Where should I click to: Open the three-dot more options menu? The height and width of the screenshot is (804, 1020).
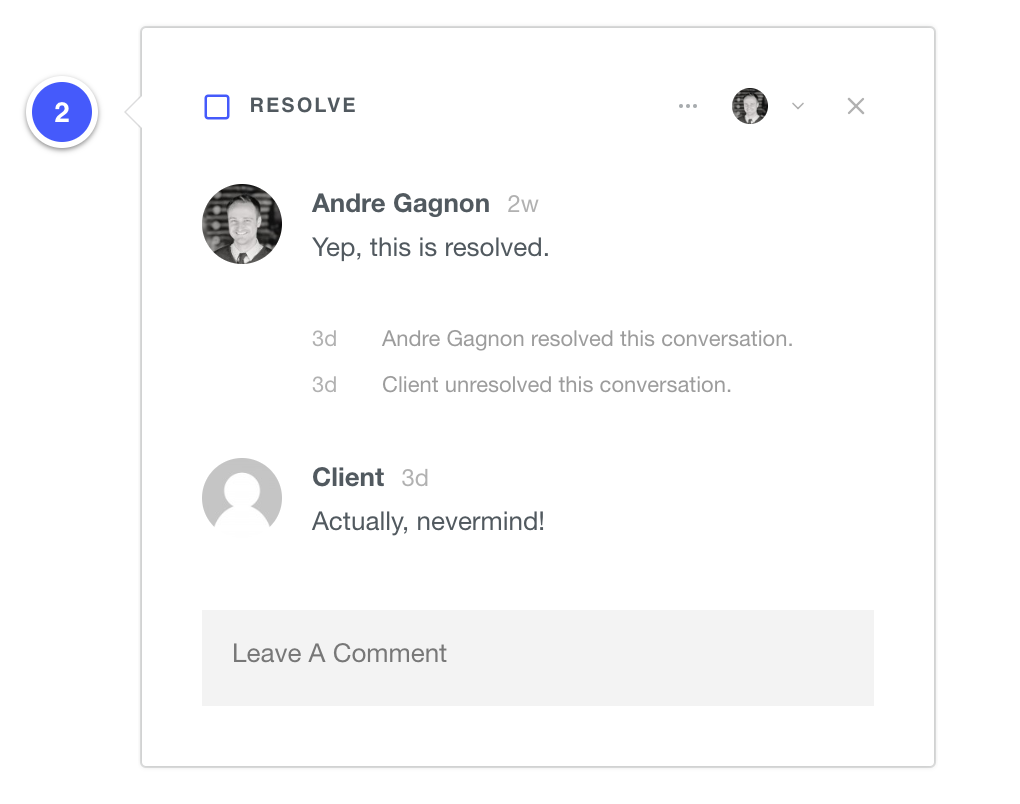[x=688, y=106]
